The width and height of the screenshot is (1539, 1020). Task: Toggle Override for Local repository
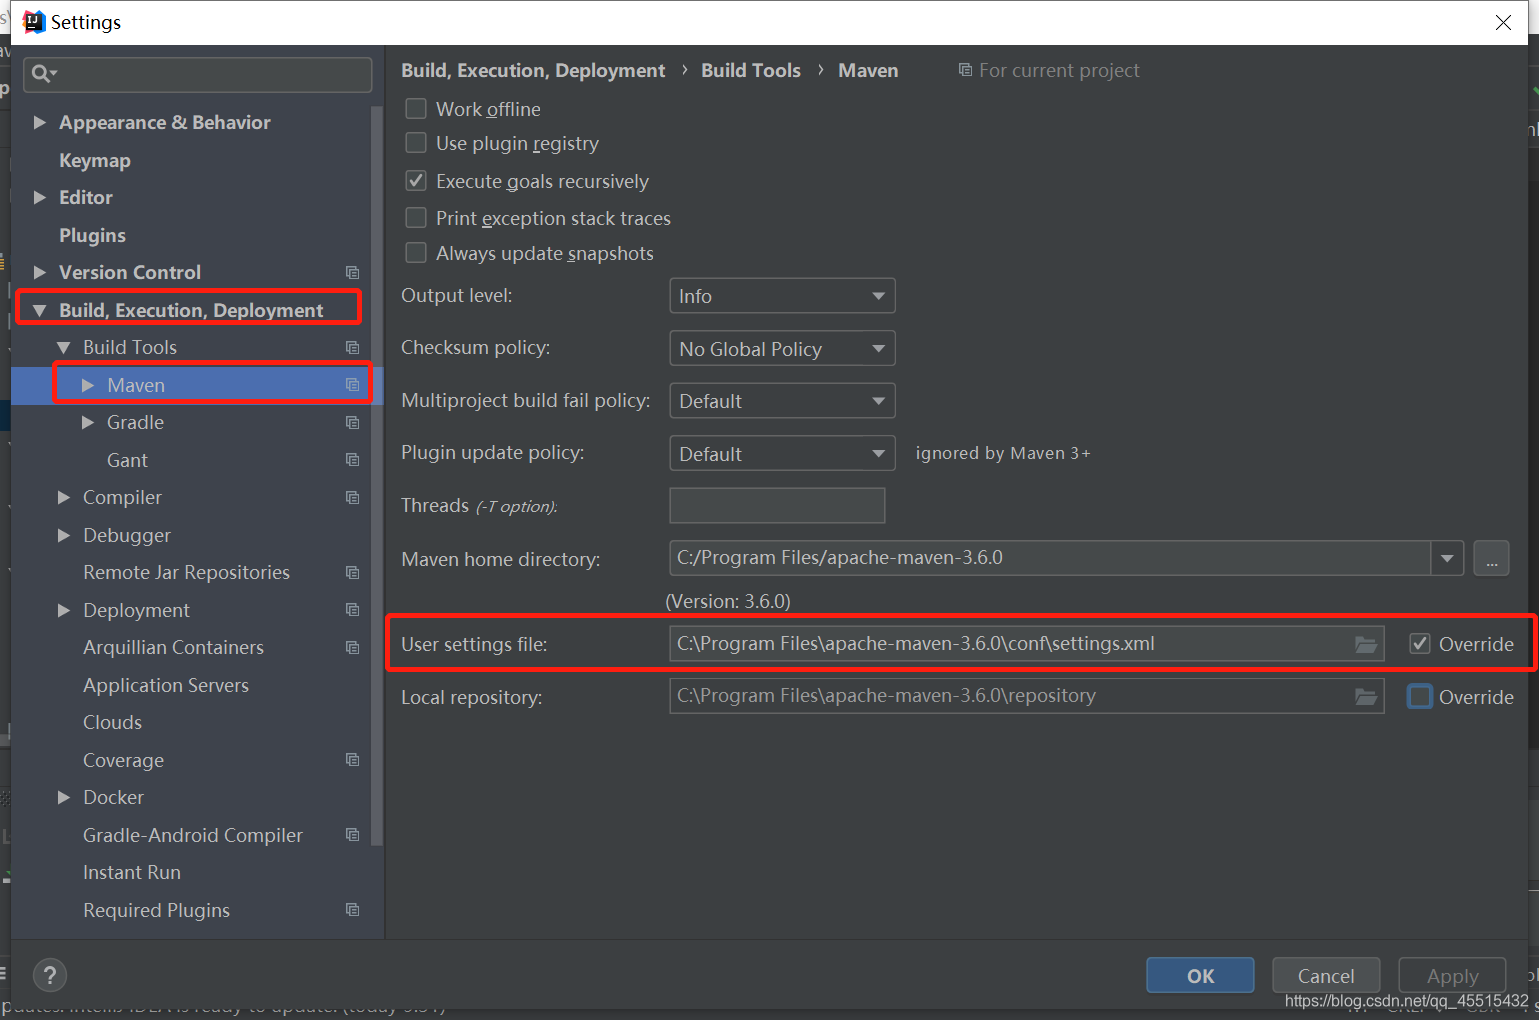(x=1420, y=696)
